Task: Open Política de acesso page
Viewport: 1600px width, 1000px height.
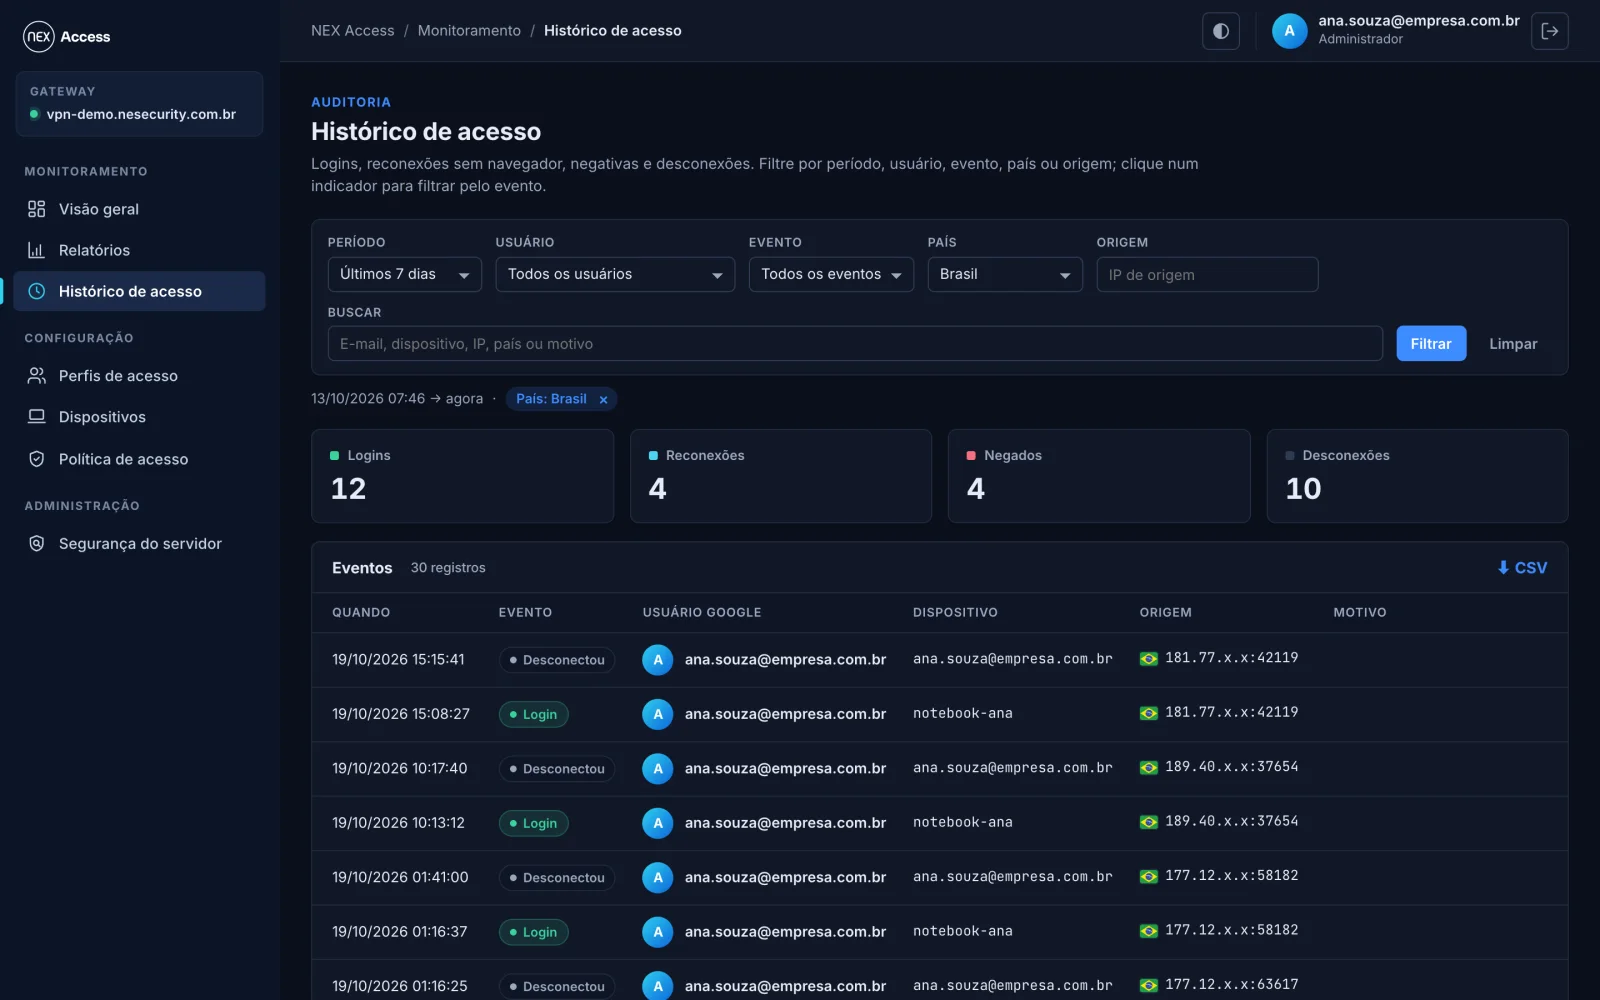Action: click(x=139, y=459)
